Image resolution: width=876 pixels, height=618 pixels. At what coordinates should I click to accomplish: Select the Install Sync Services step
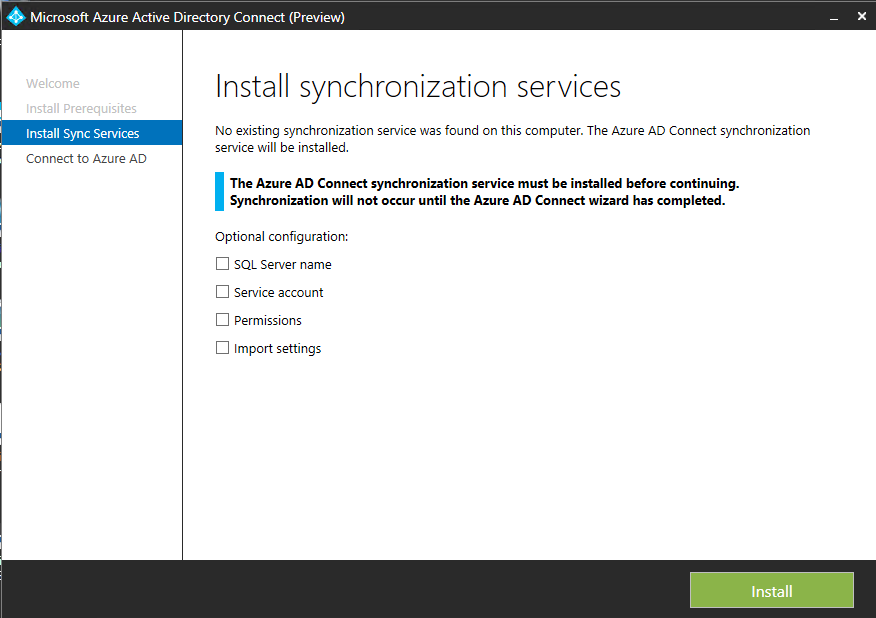[x=83, y=134]
